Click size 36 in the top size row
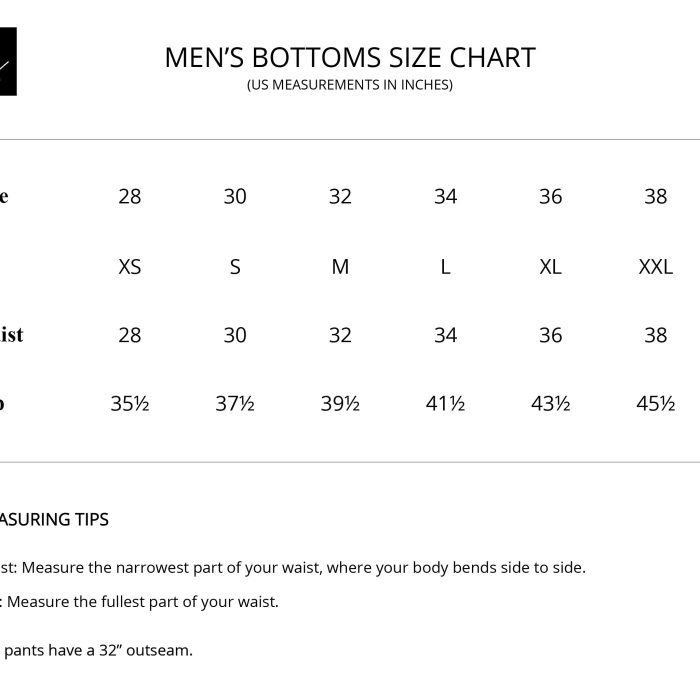This screenshot has height=700, width=700. point(550,196)
